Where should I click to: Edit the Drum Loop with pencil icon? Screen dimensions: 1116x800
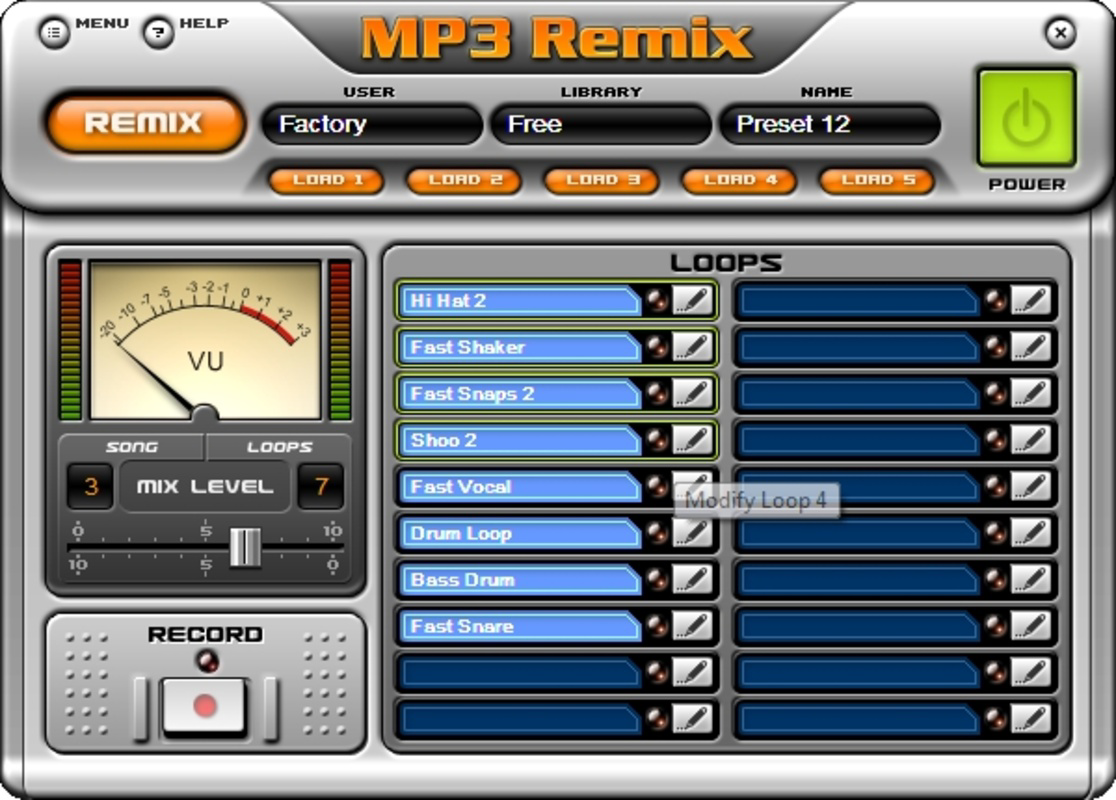coord(693,533)
